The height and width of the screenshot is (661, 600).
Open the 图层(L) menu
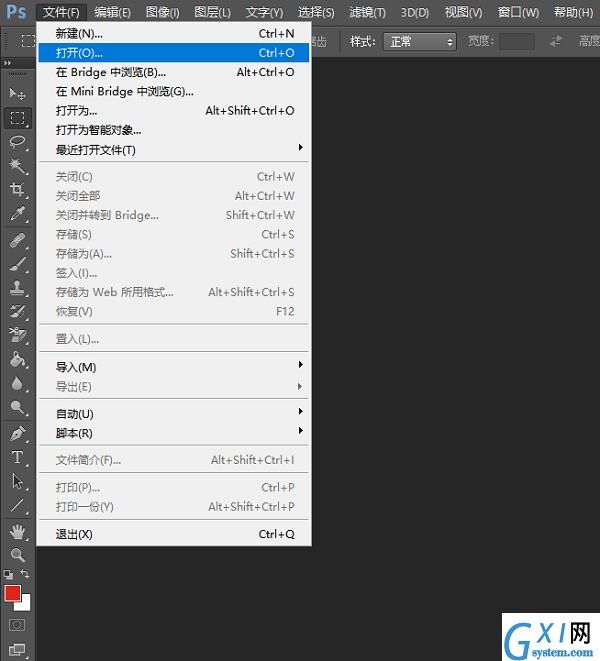[213, 12]
